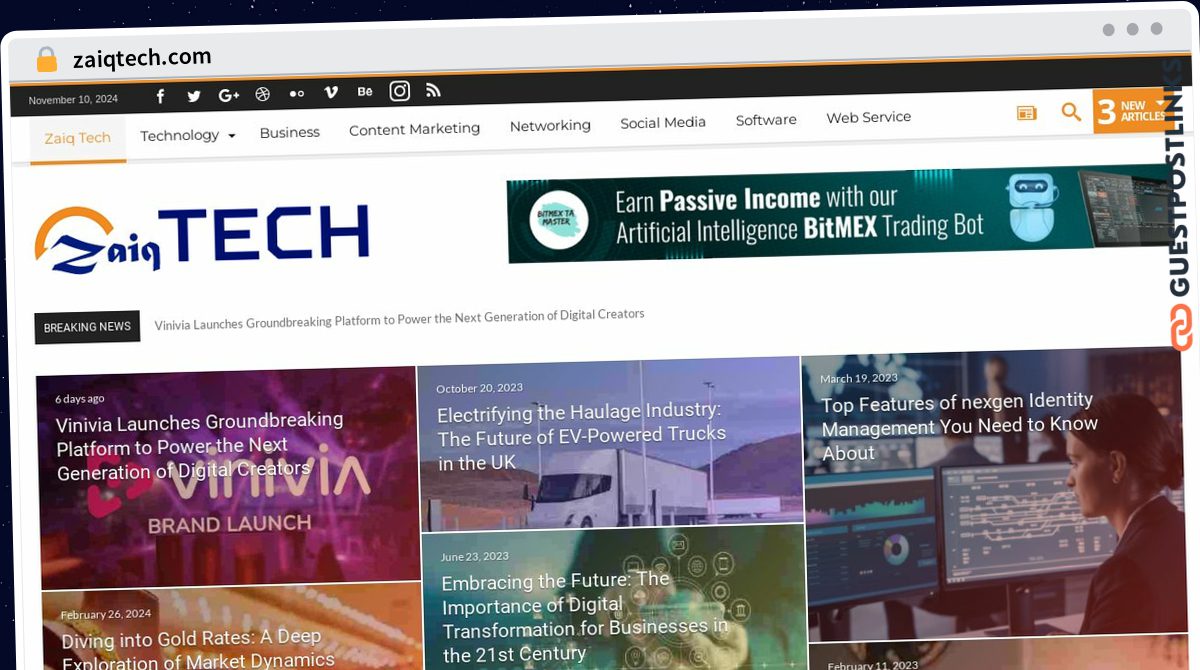Open the Flickr social icon

(x=297, y=93)
